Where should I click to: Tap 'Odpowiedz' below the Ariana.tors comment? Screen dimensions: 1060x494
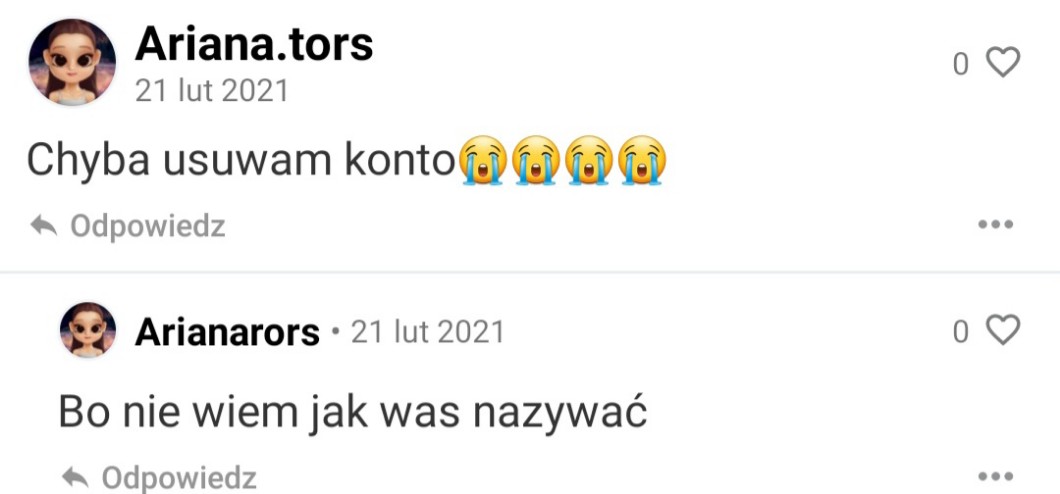click(x=147, y=226)
